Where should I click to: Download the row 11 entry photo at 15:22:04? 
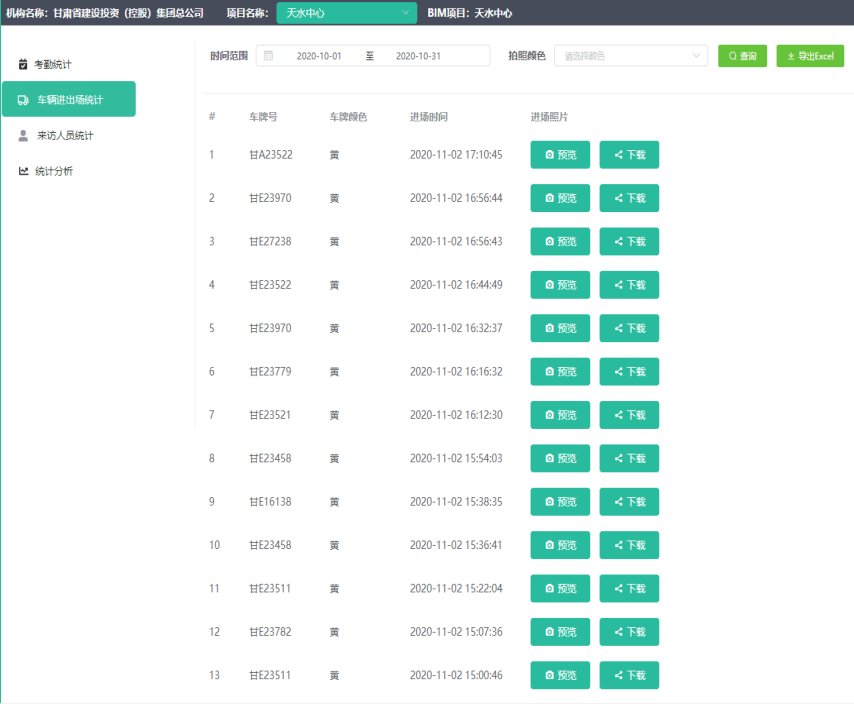point(629,588)
